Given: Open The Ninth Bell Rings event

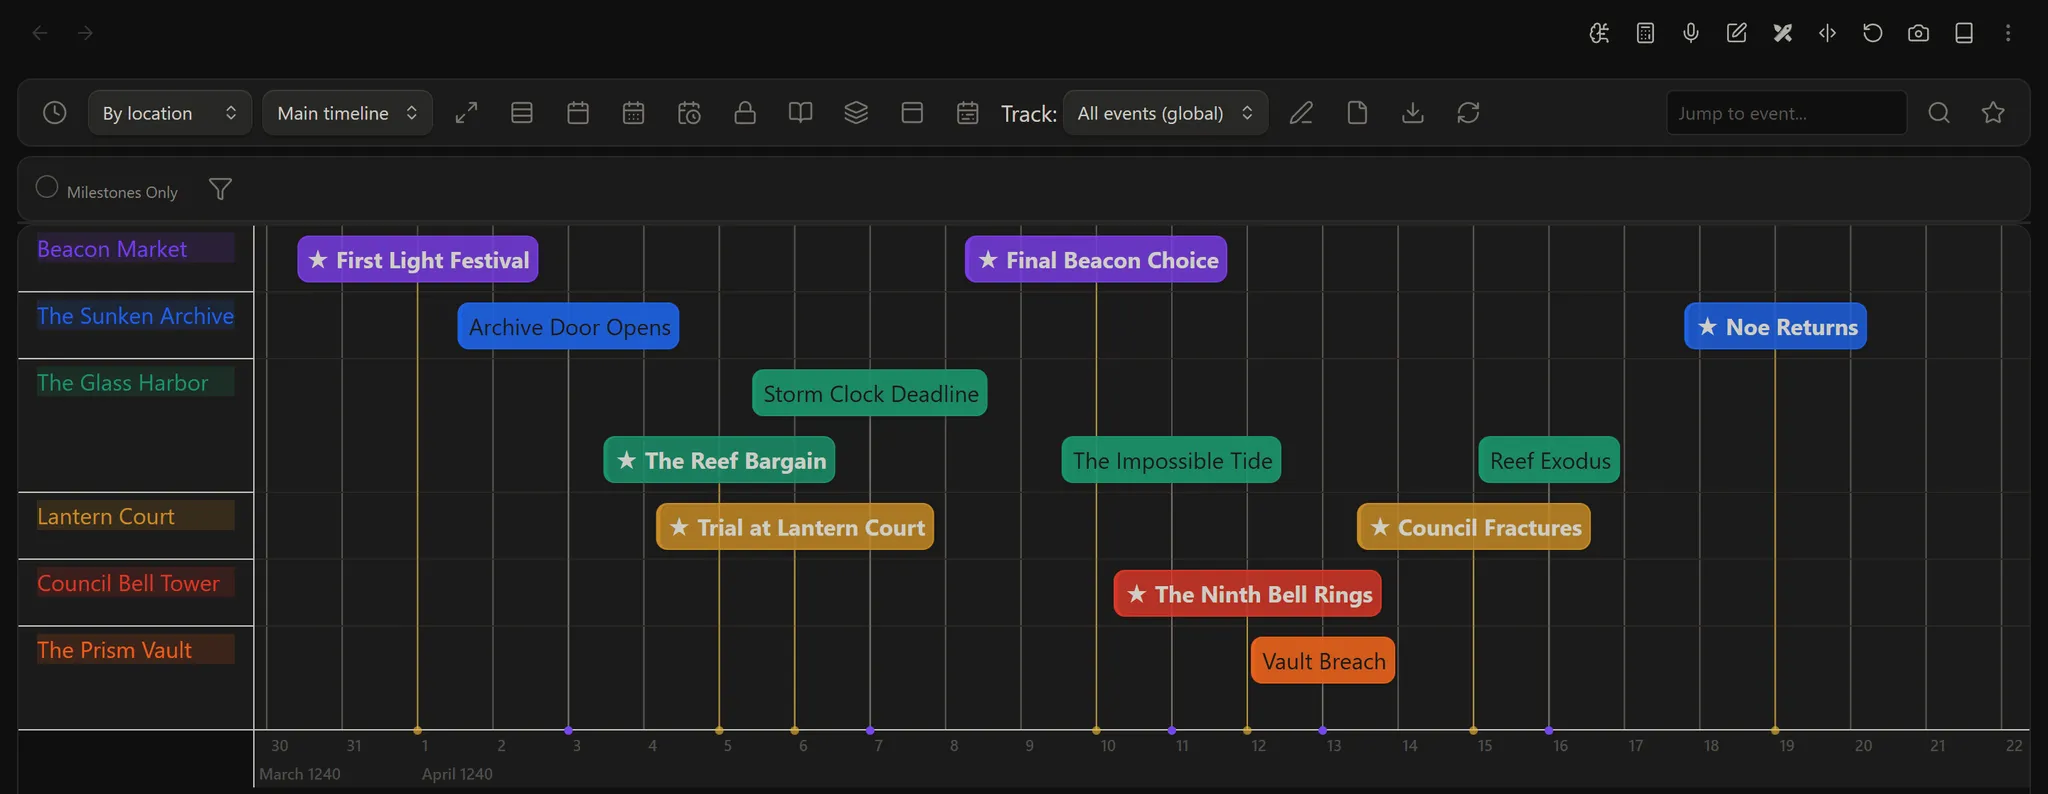Looking at the screenshot, I should pyautogui.click(x=1248, y=594).
